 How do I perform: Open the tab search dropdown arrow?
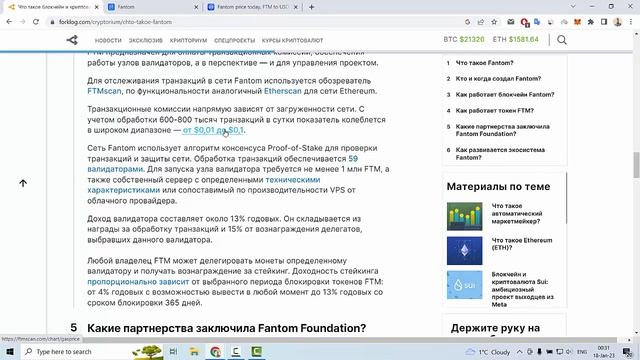pos(573,7)
